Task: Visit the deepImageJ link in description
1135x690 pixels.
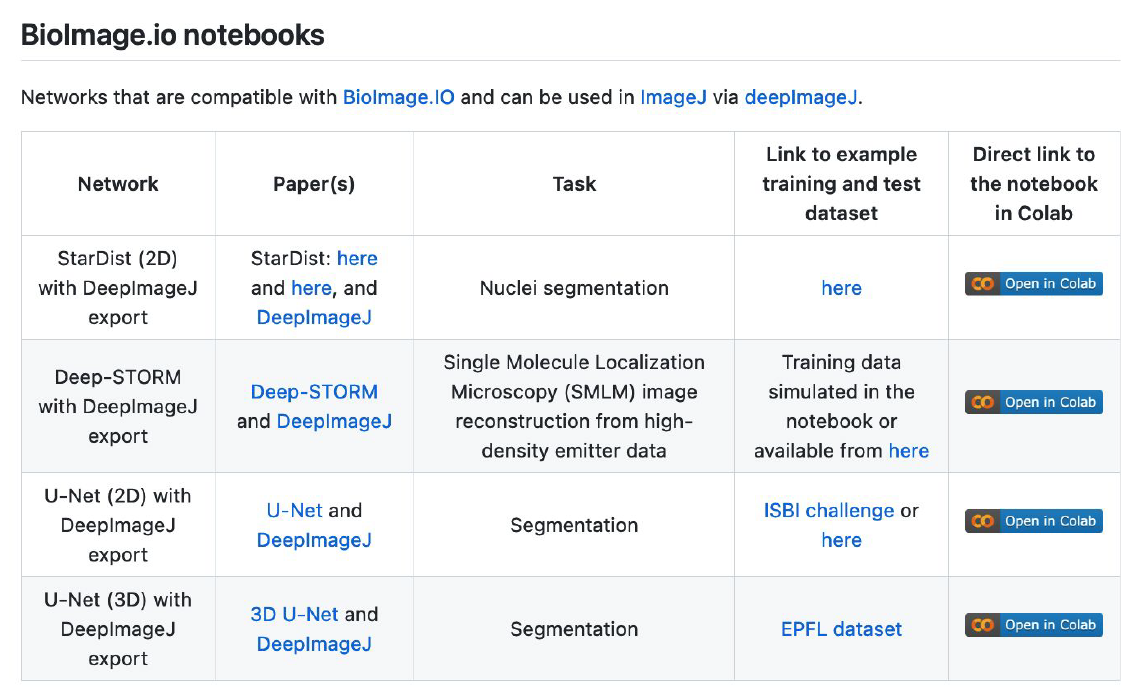Action: [x=801, y=98]
